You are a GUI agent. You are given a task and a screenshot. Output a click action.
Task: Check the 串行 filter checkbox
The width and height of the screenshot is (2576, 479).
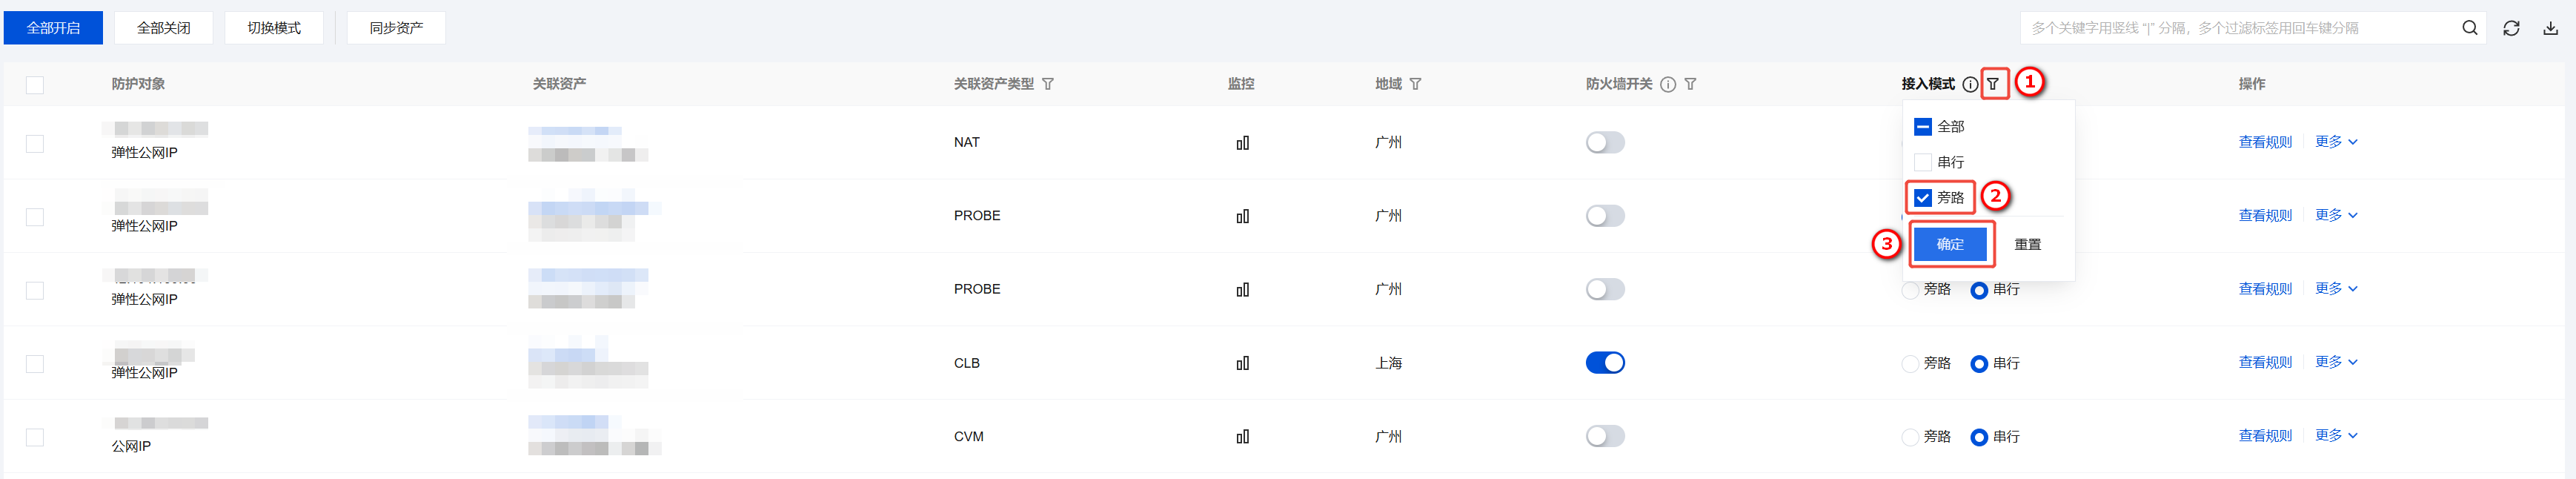[x=1922, y=162]
